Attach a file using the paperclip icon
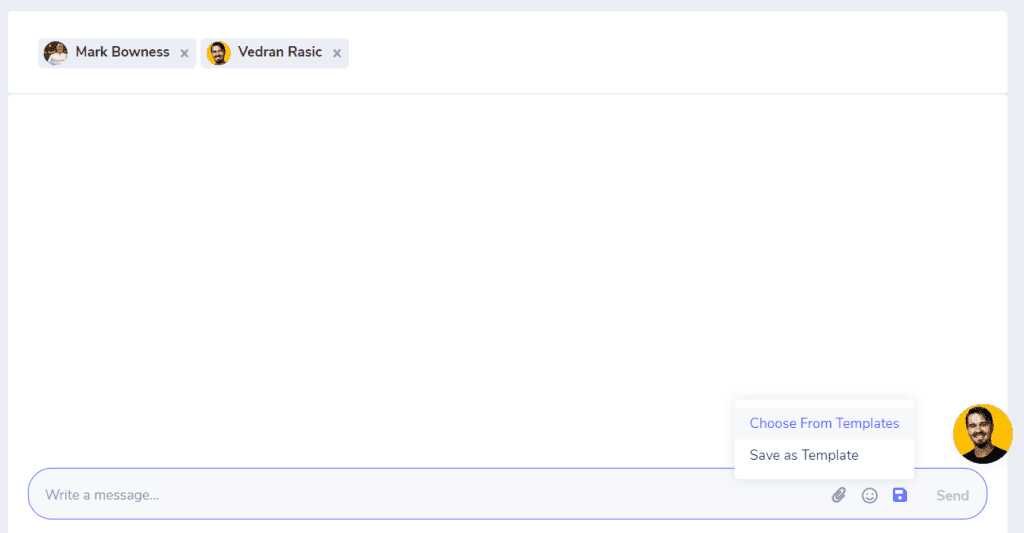This screenshot has width=1024, height=533. click(x=839, y=495)
